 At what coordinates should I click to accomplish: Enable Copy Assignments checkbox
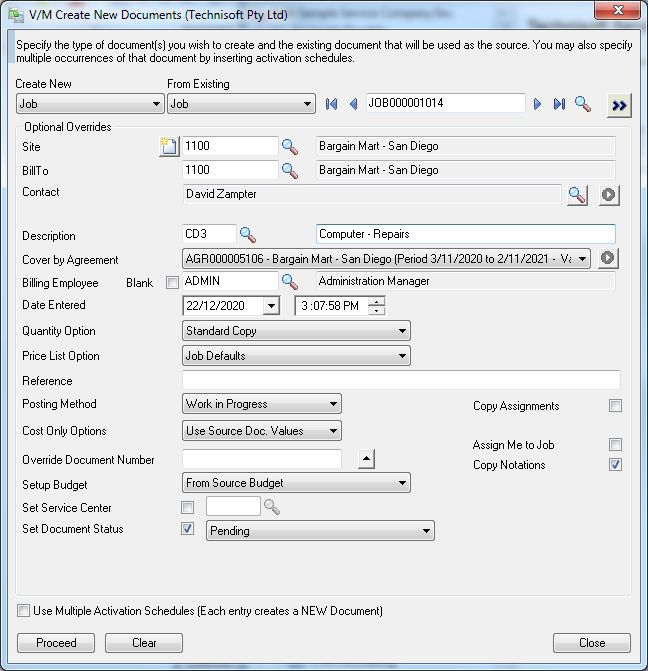(615, 405)
